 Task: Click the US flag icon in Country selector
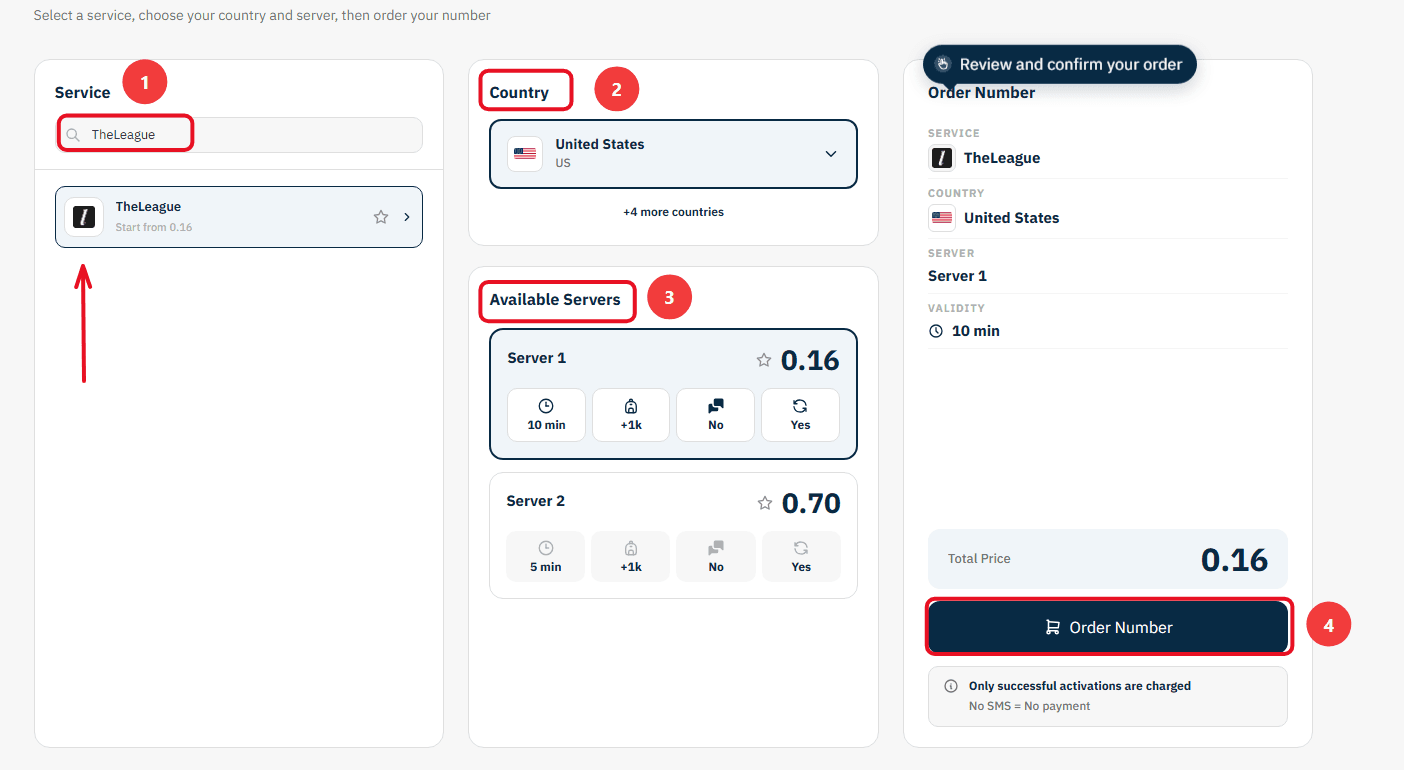525,154
